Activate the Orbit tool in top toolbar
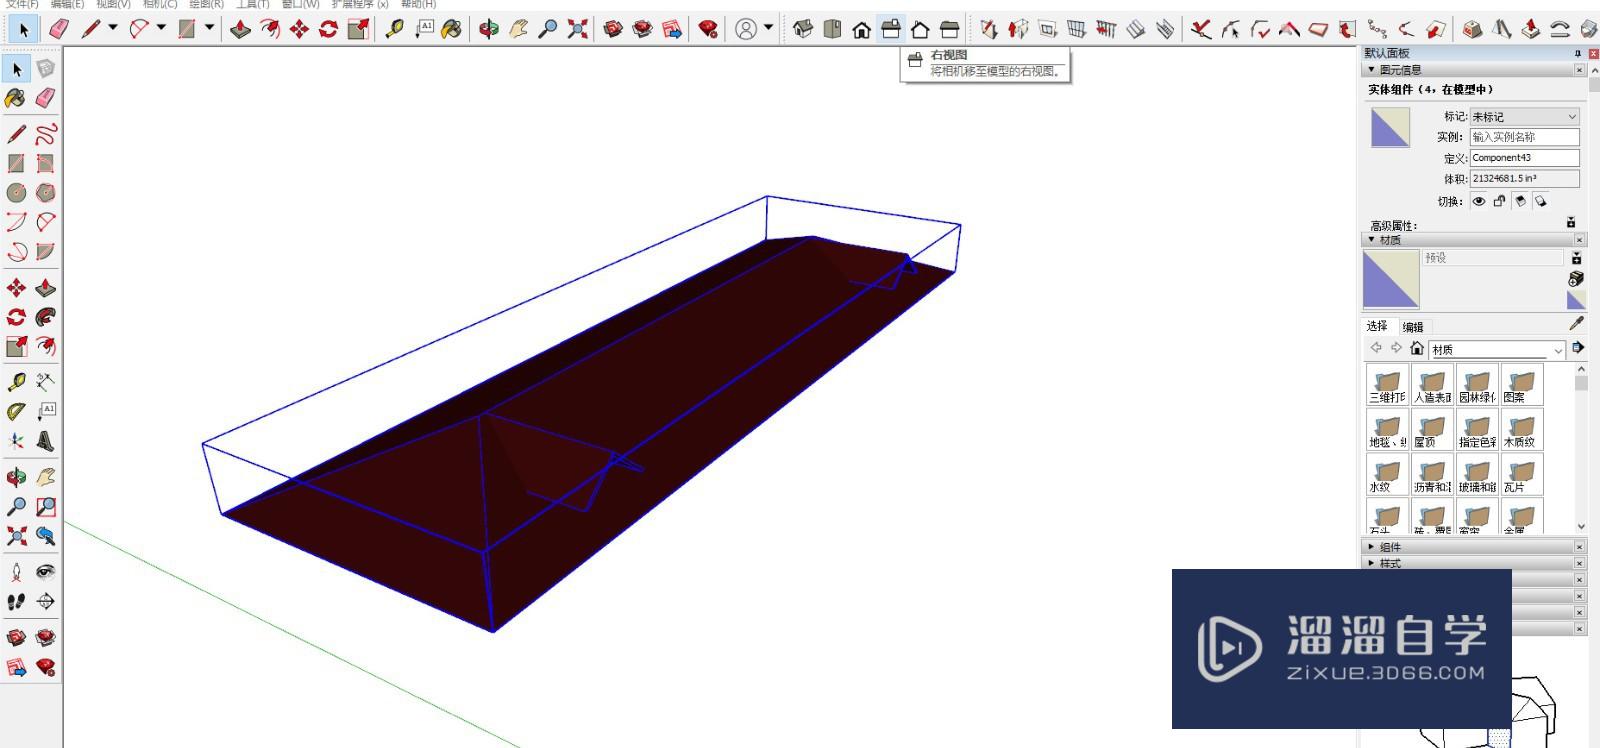This screenshot has height=748, width=1600. pos(488,30)
